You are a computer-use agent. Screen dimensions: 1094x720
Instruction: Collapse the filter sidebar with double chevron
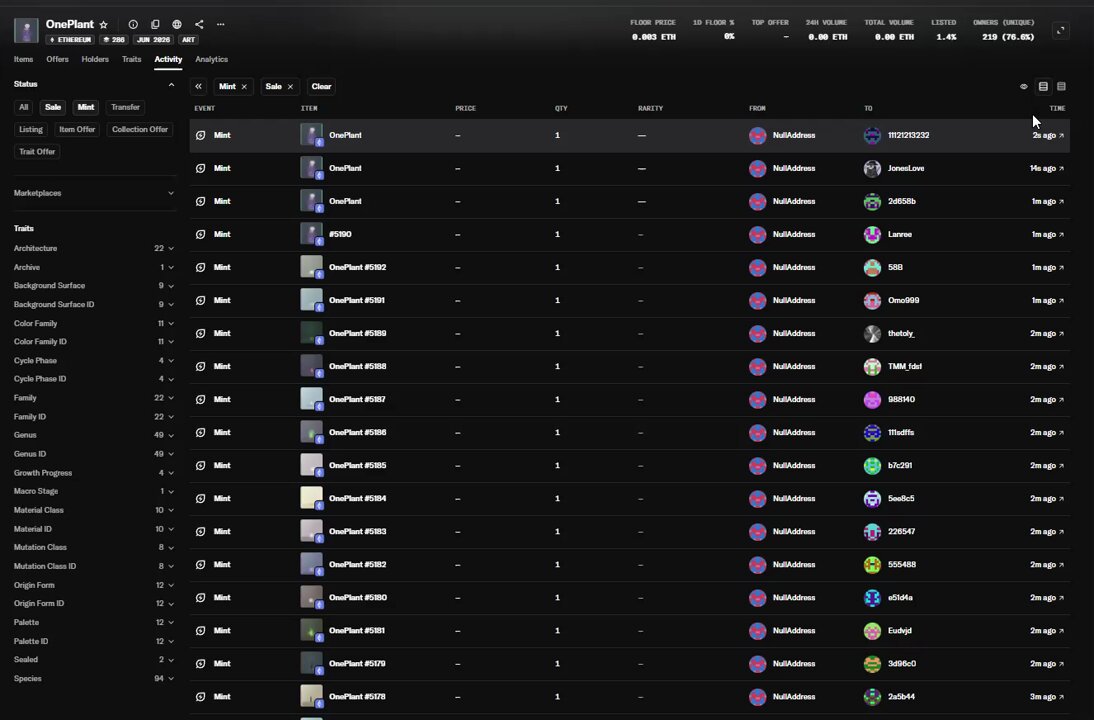pyautogui.click(x=199, y=87)
